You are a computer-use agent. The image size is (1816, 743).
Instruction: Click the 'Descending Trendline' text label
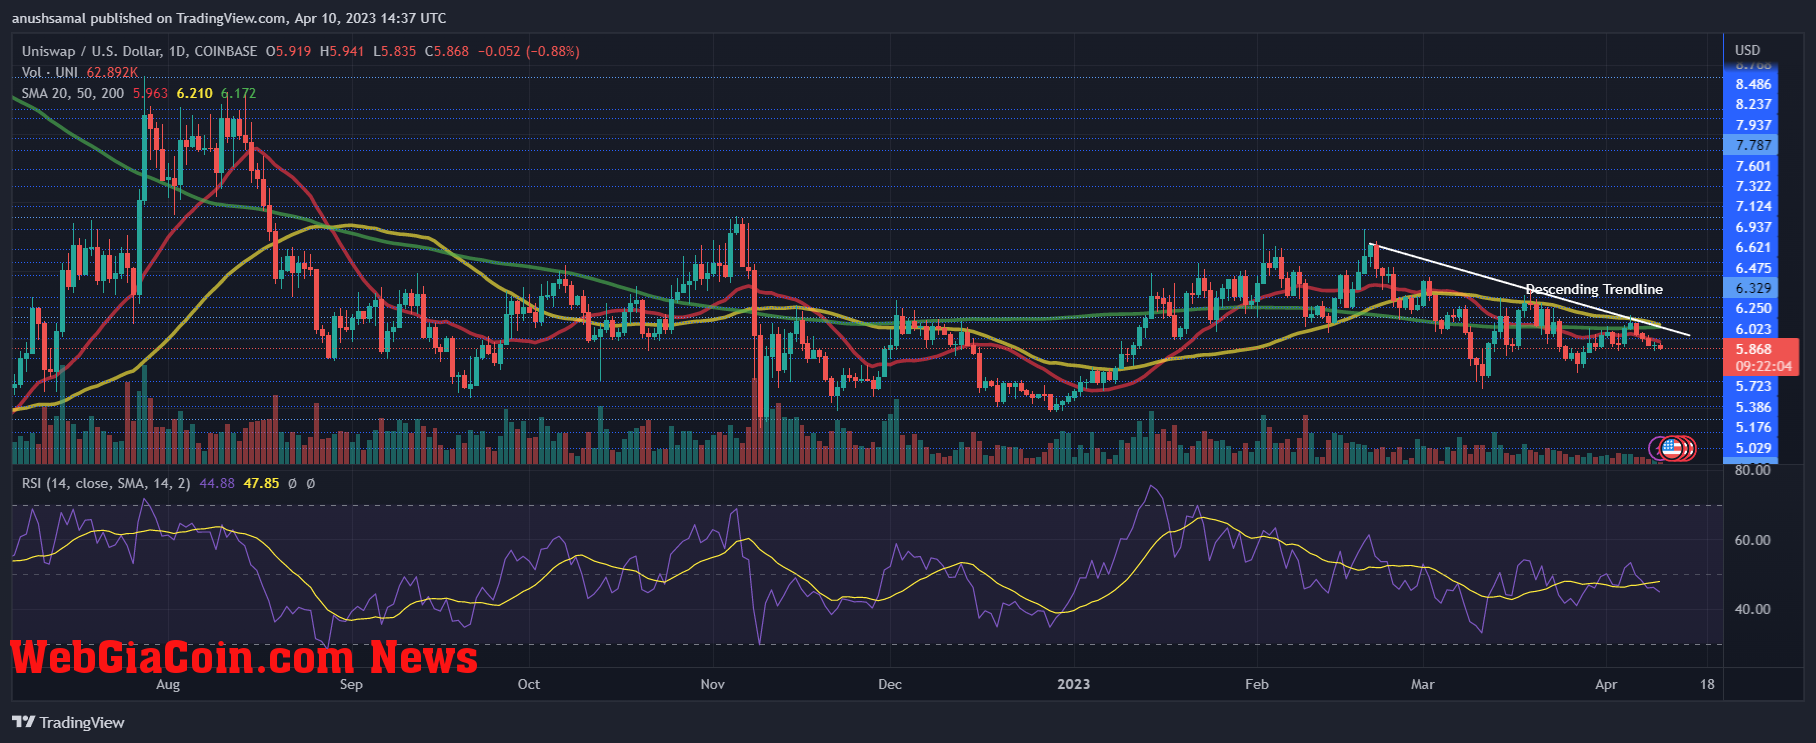tap(1594, 289)
